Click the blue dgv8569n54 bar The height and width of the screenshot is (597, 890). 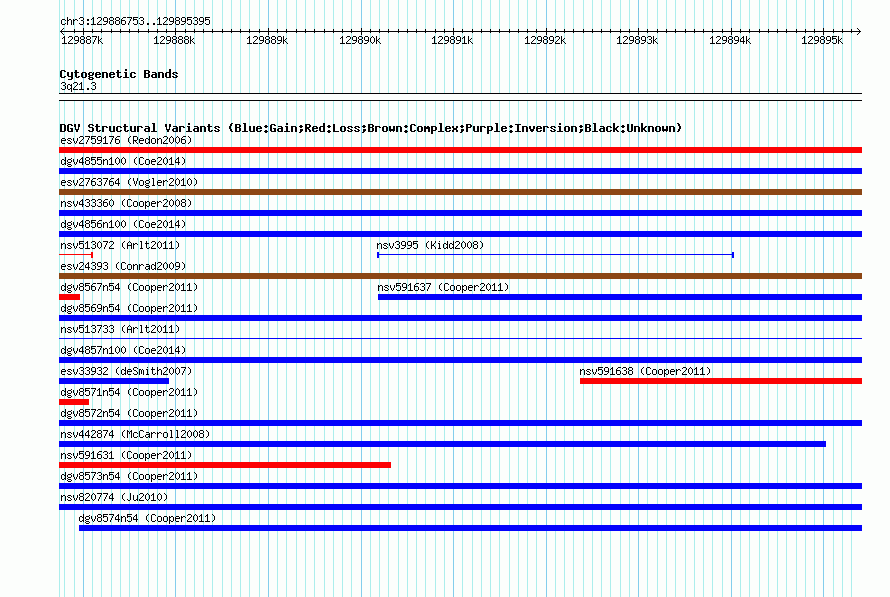pyautogui.click(x=460, y=318)
